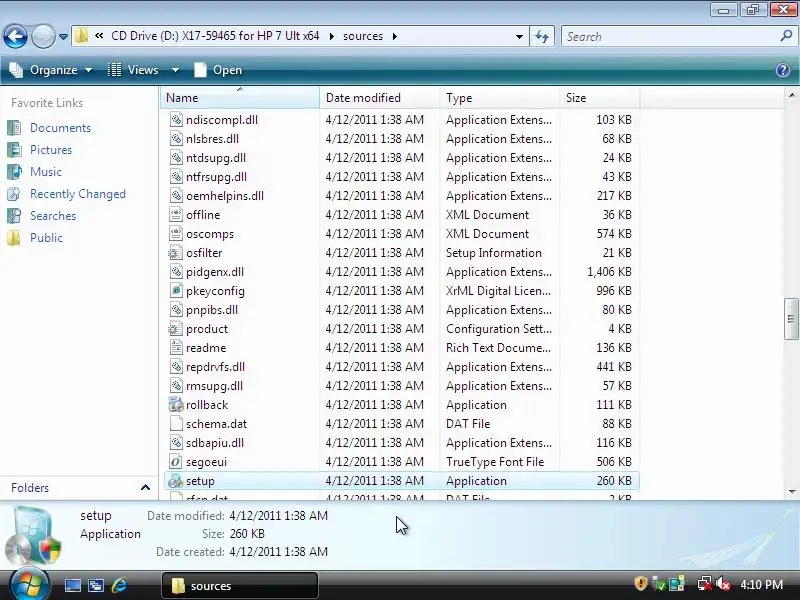This screenshot has height=600, width=800.
Task: Show hidden parent folders via double chevron
Action: tap(99, 36)
